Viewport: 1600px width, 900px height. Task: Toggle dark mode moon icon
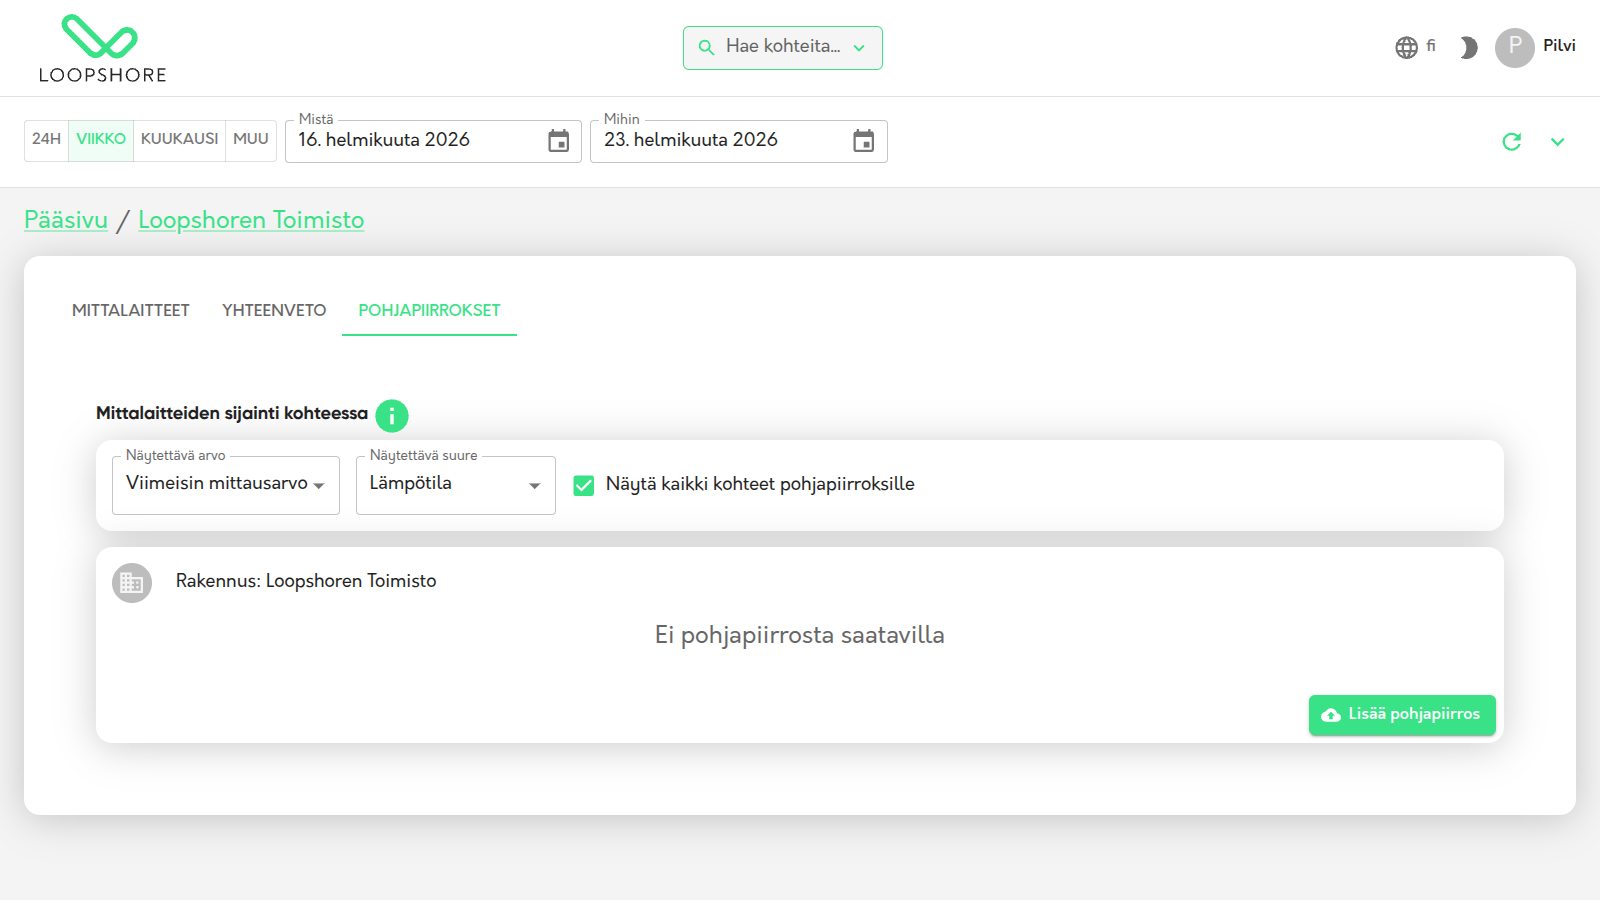pos(1468,48)
